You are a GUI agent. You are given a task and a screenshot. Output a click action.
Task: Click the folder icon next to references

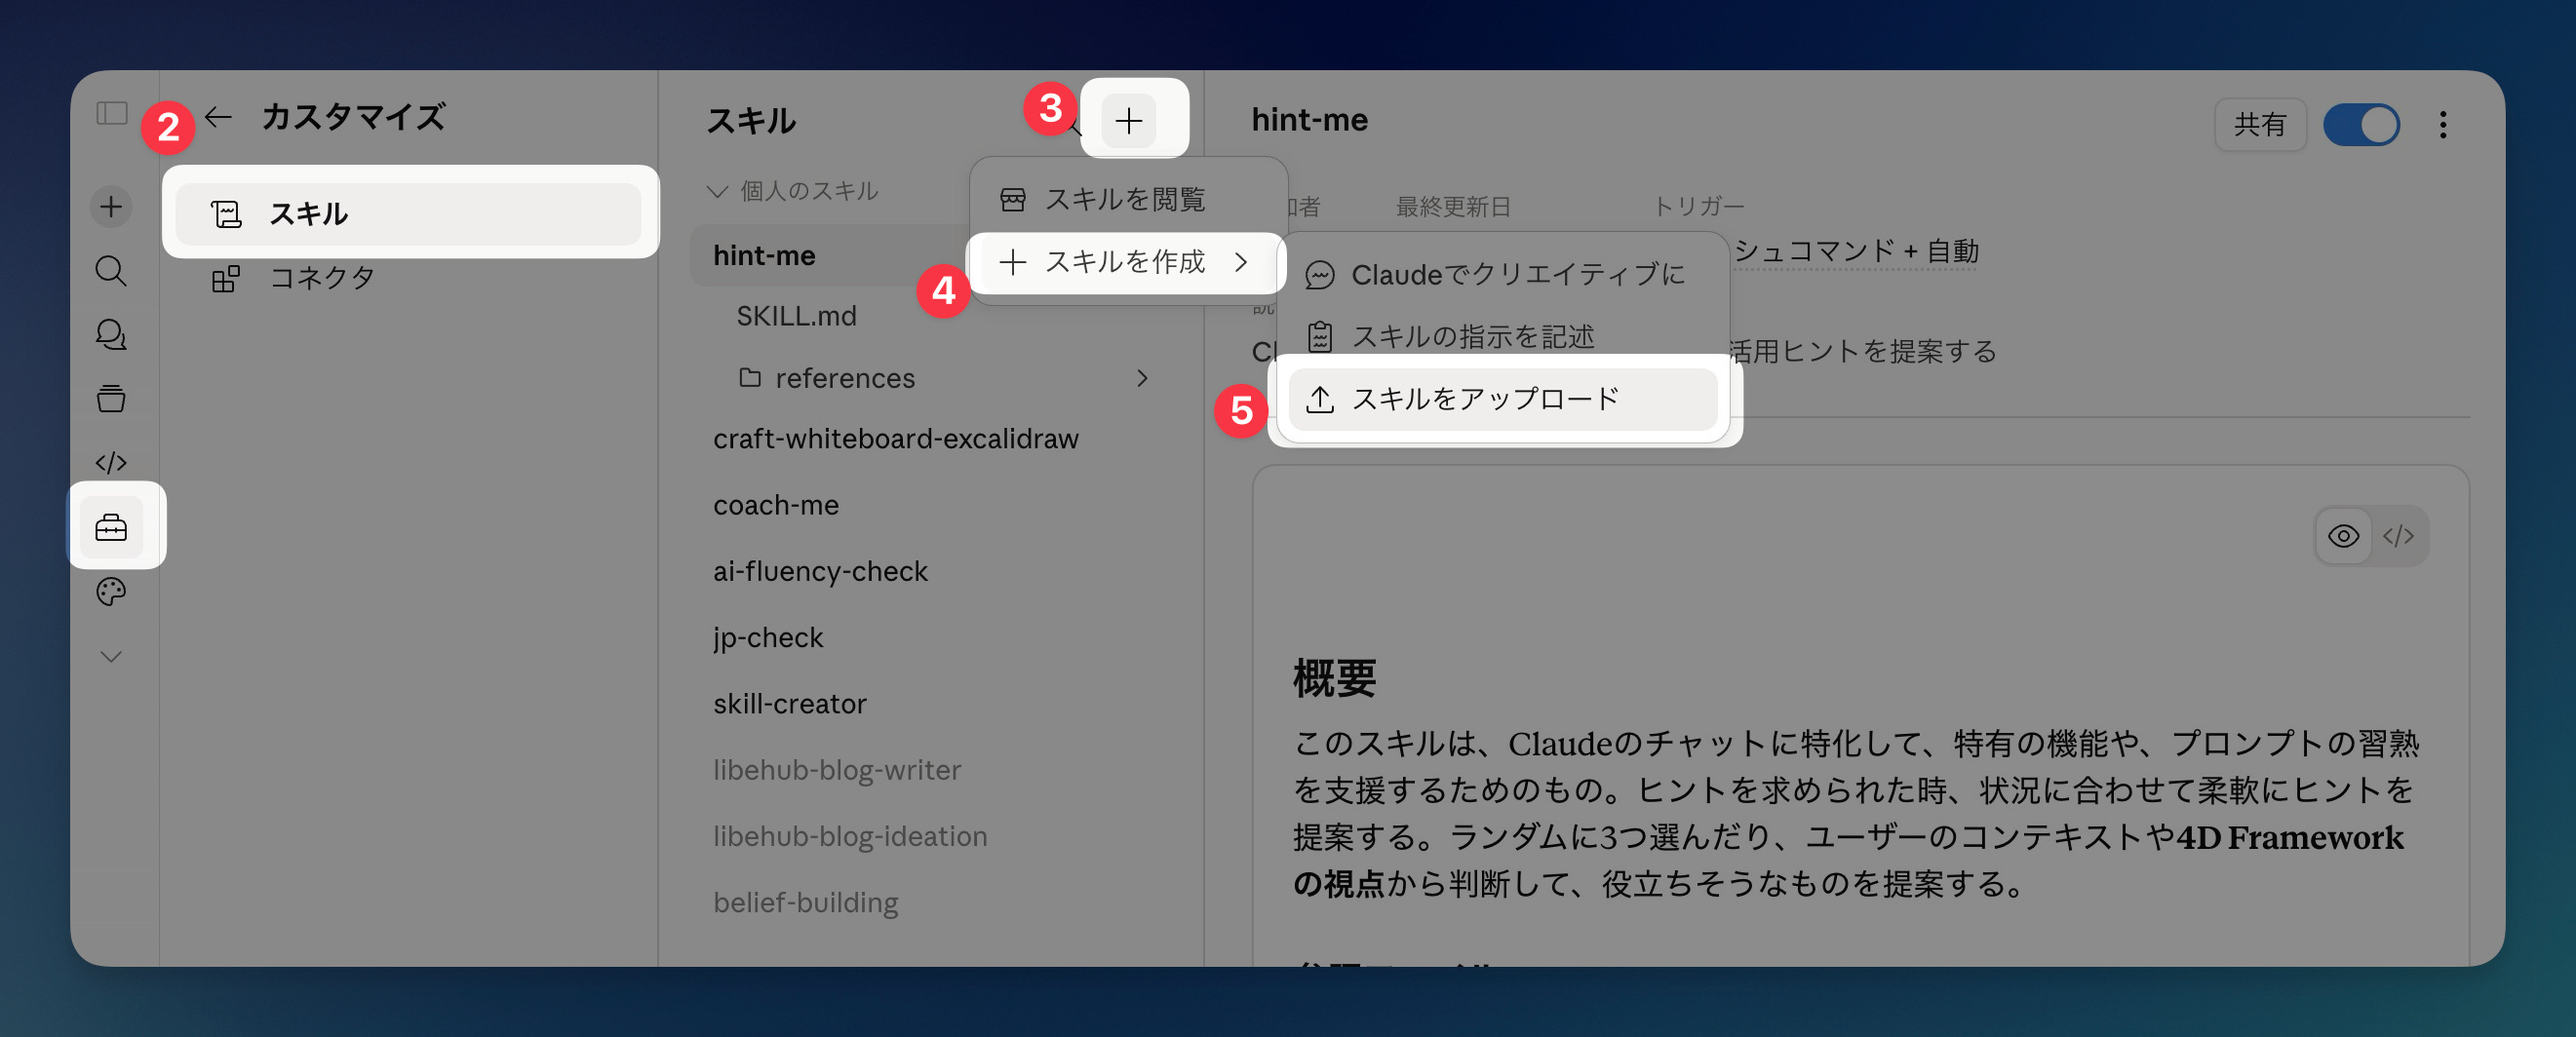click(x=750, y=377)
